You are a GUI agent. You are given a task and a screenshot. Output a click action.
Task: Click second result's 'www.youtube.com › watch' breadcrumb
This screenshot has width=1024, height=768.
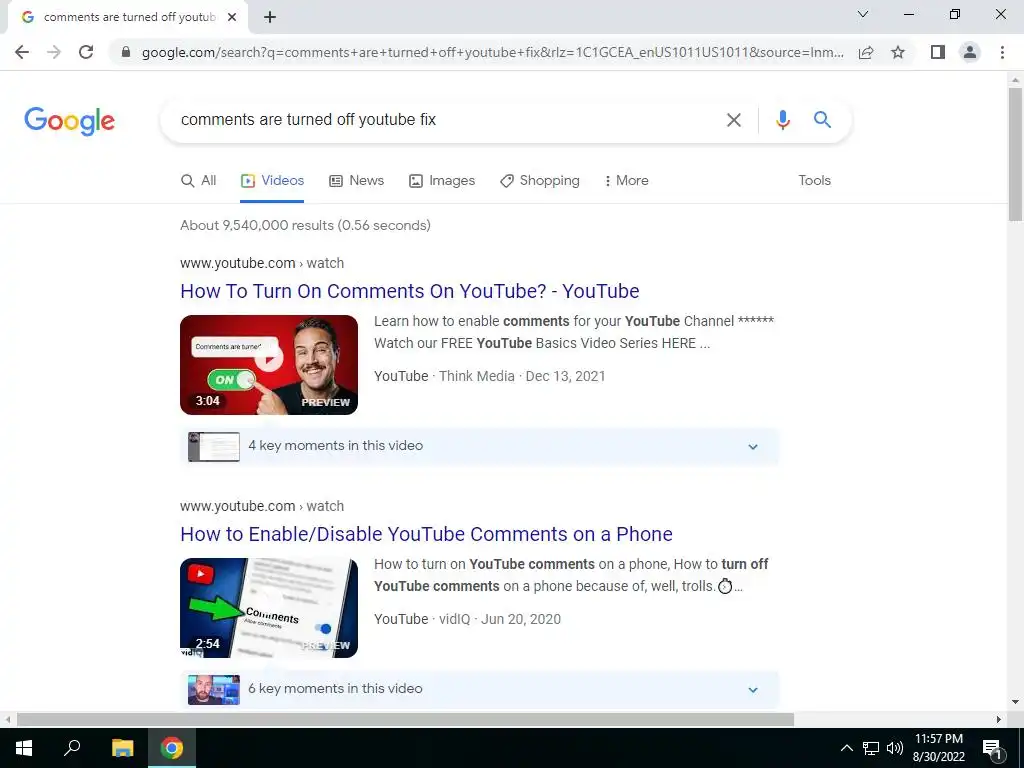point(262,506)
